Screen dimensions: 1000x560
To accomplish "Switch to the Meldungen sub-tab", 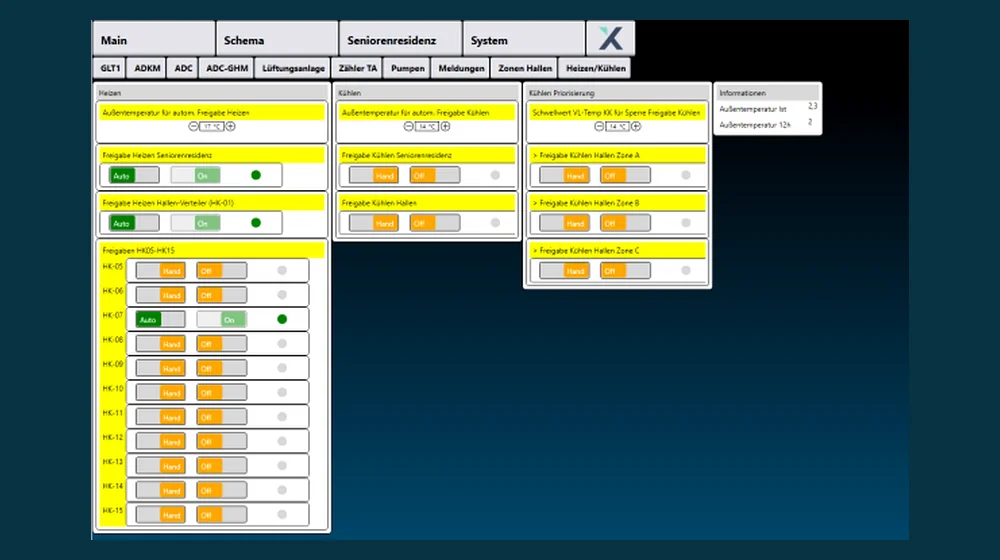I will click(461, 68).
